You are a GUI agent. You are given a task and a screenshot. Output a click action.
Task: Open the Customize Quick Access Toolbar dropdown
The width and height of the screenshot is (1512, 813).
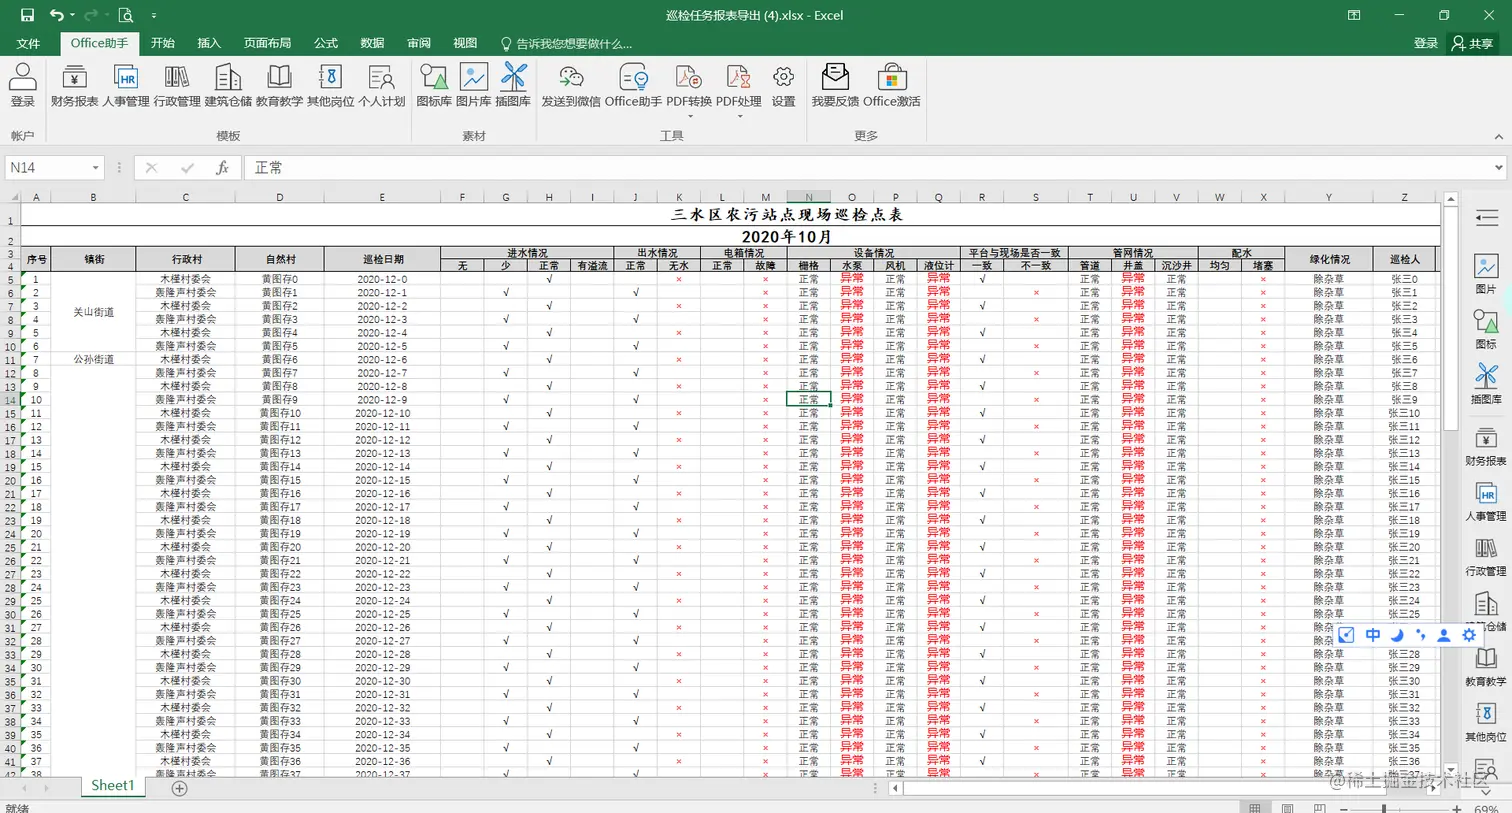tap(153, 16)
